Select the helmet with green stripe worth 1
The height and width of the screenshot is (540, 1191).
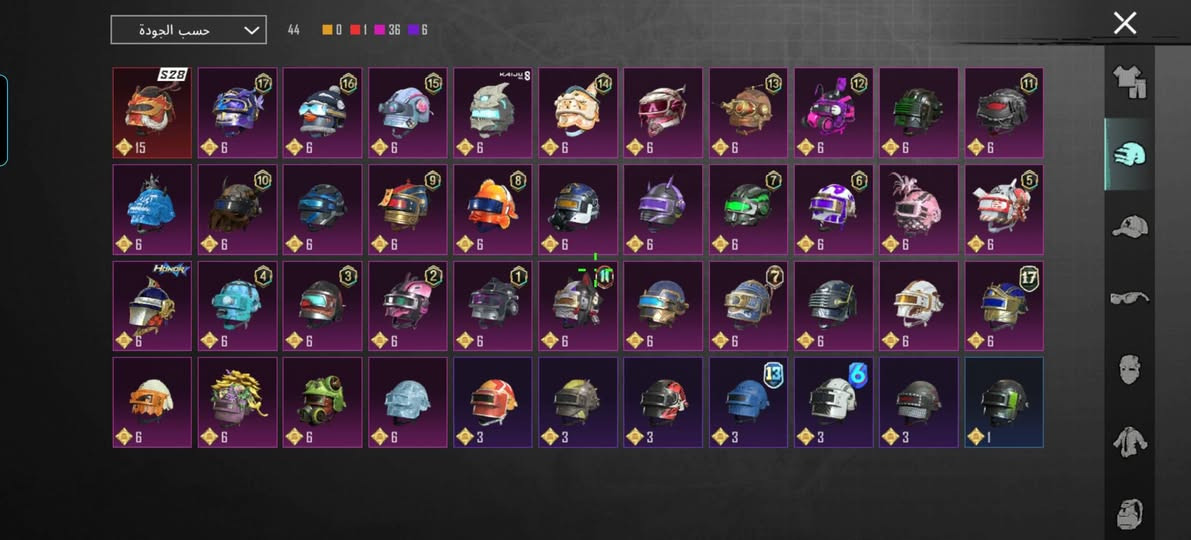click(1004, 403)
